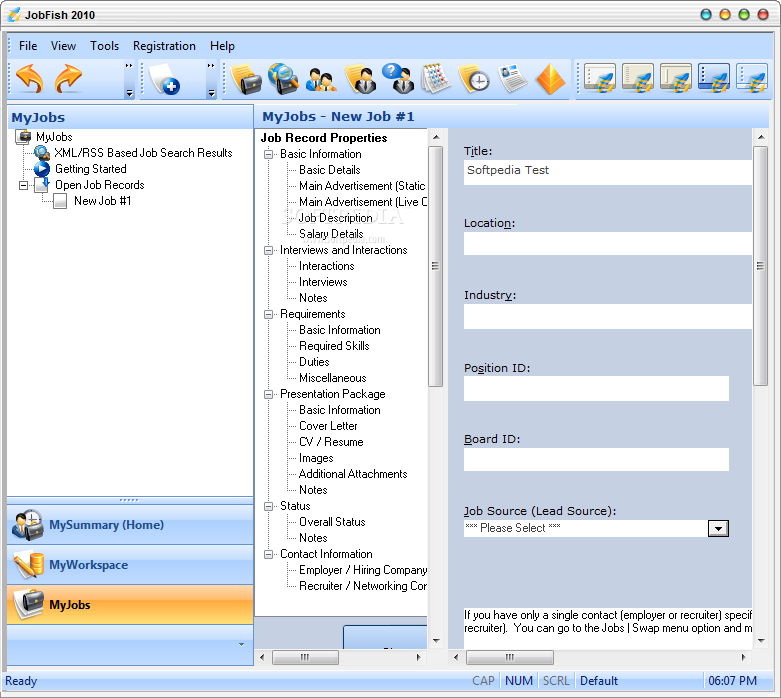Click the question mark person toolbar icon
Viewport: 781px width, 698px height.
[398, 79]
